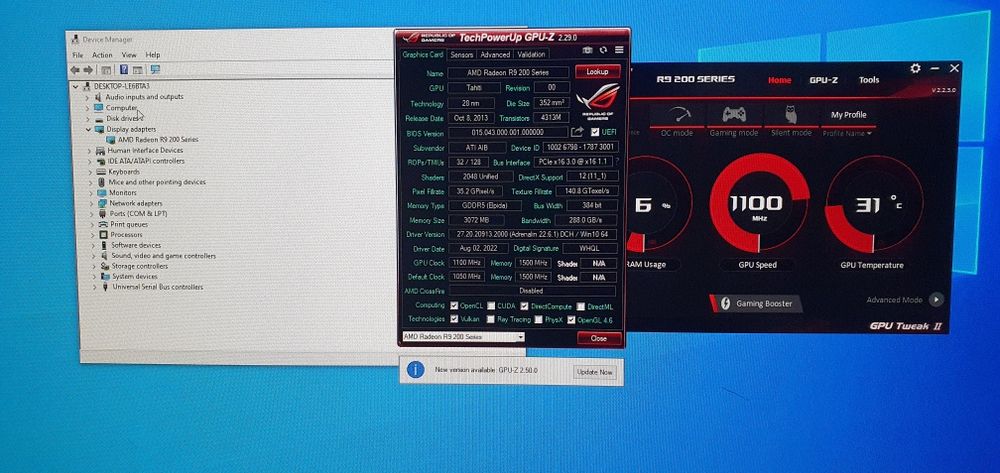This screenshot has height=473, width=1000.
Task: Take a GPU-Z screenshot with the camera icon
Action: (587, 50)
